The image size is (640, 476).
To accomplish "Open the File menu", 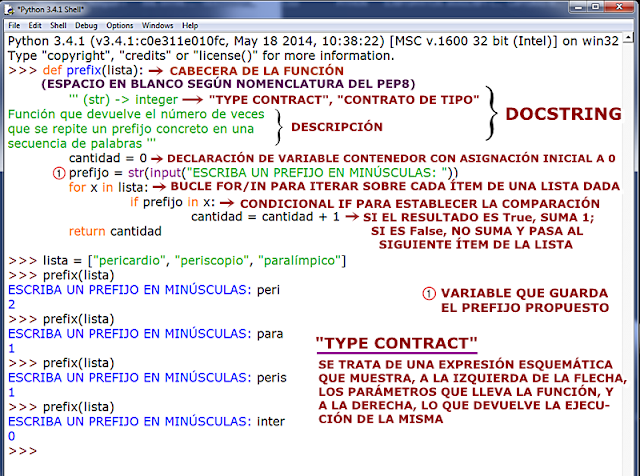I will pyautogui.click(x=14, y=25).
